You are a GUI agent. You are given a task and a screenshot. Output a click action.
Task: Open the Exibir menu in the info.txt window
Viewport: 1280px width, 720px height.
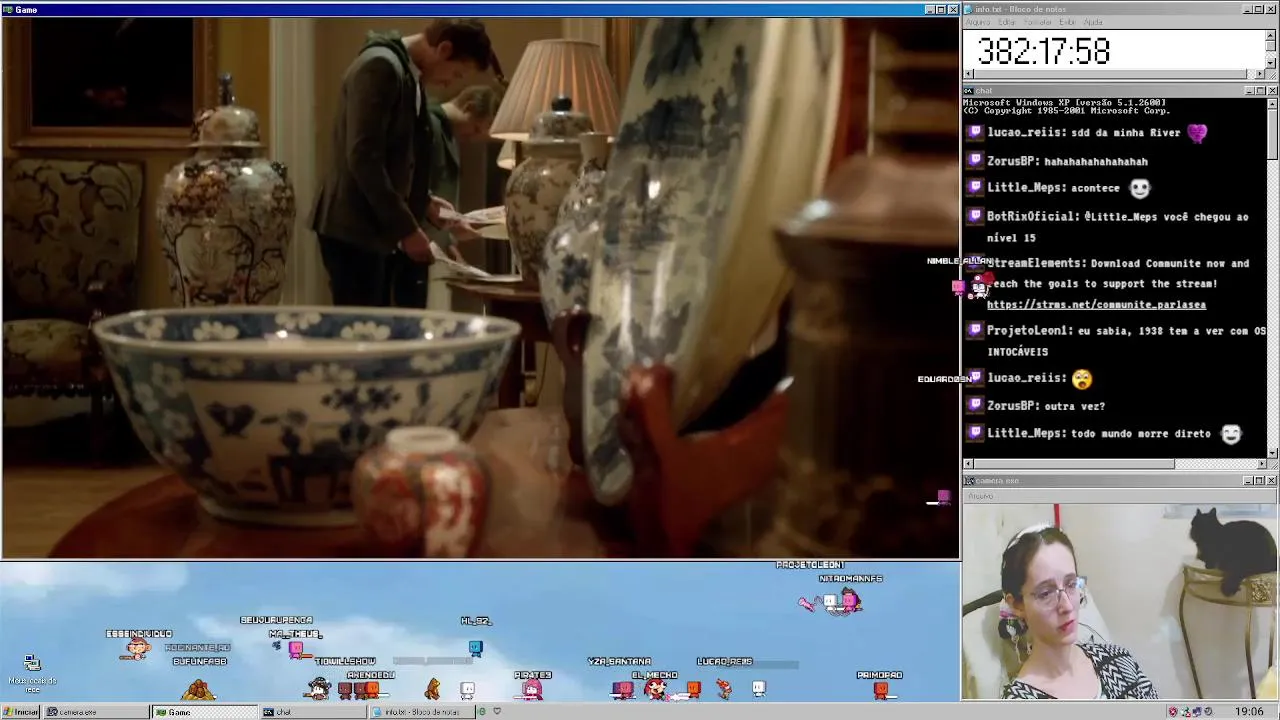pos(1068,22)
